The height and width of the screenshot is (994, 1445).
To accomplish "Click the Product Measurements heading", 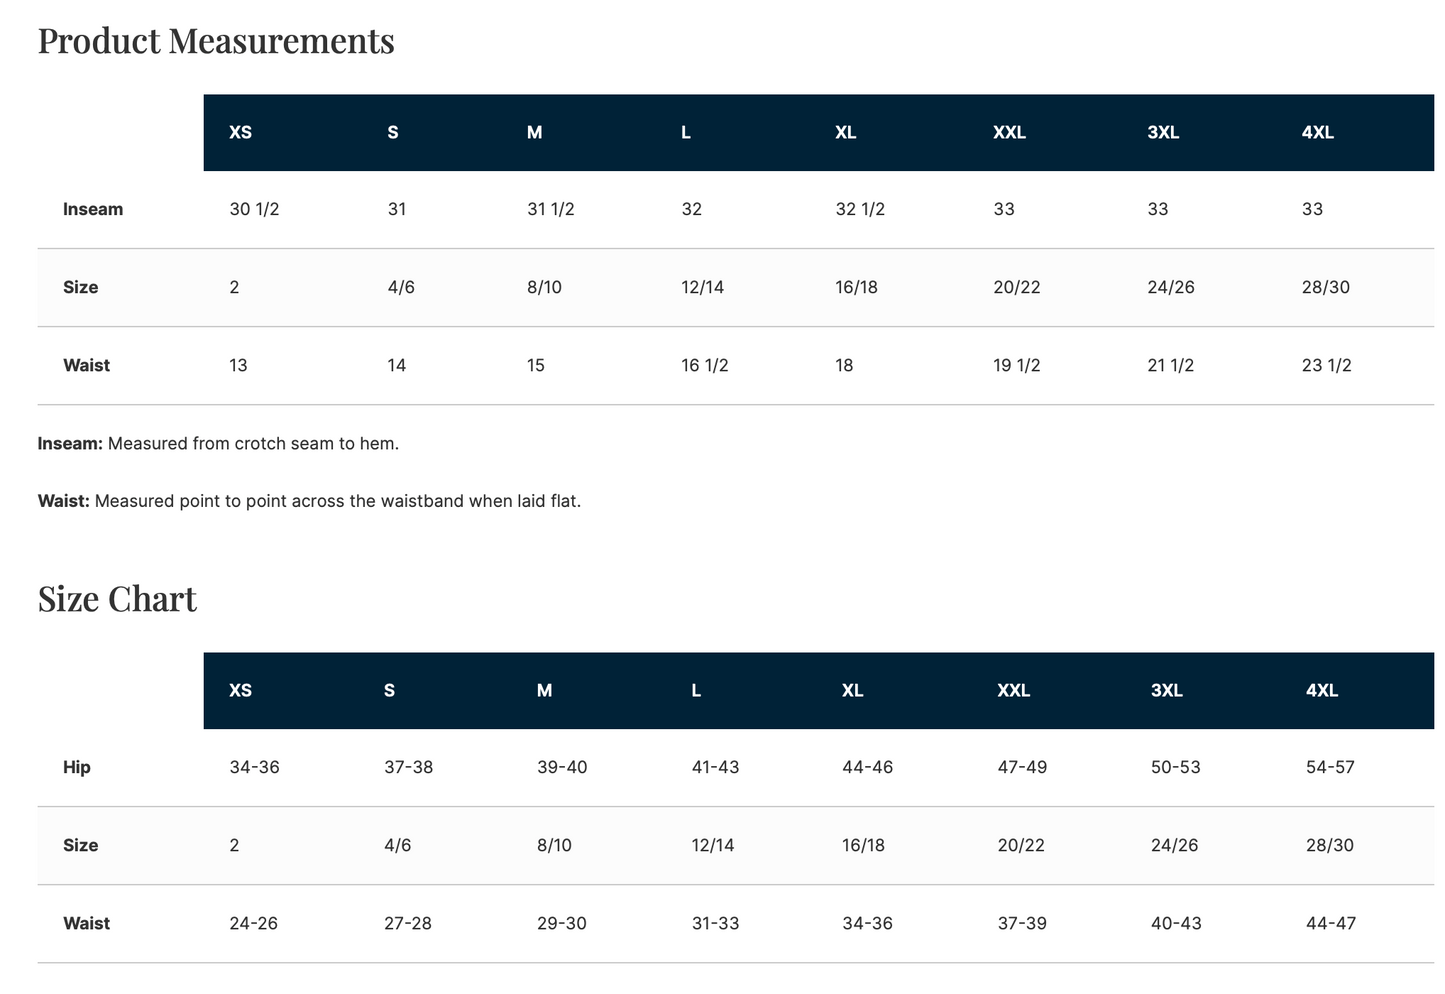I will point(216,41).
